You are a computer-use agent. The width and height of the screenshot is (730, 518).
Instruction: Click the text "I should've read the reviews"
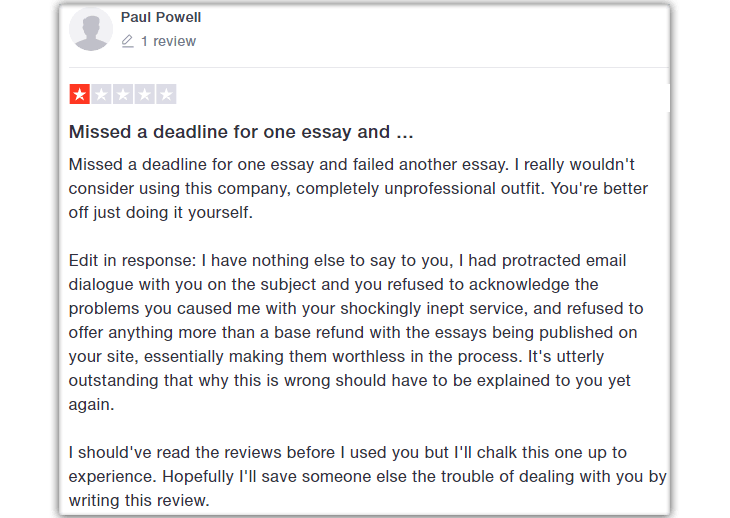pyautogui.click(x=178, y=453)
